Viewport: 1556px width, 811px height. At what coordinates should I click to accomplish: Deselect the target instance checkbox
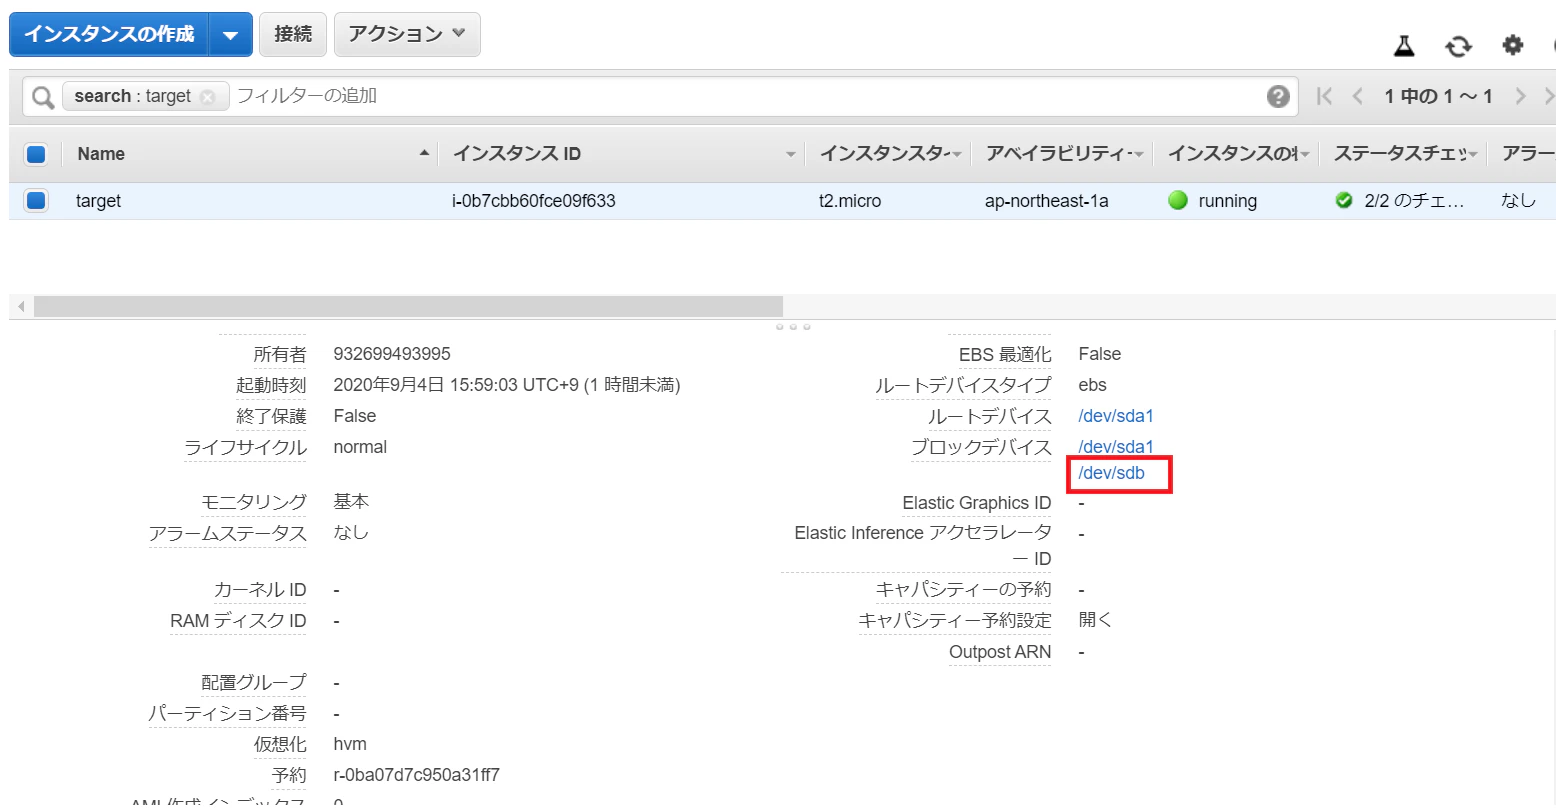coord(36,201)
